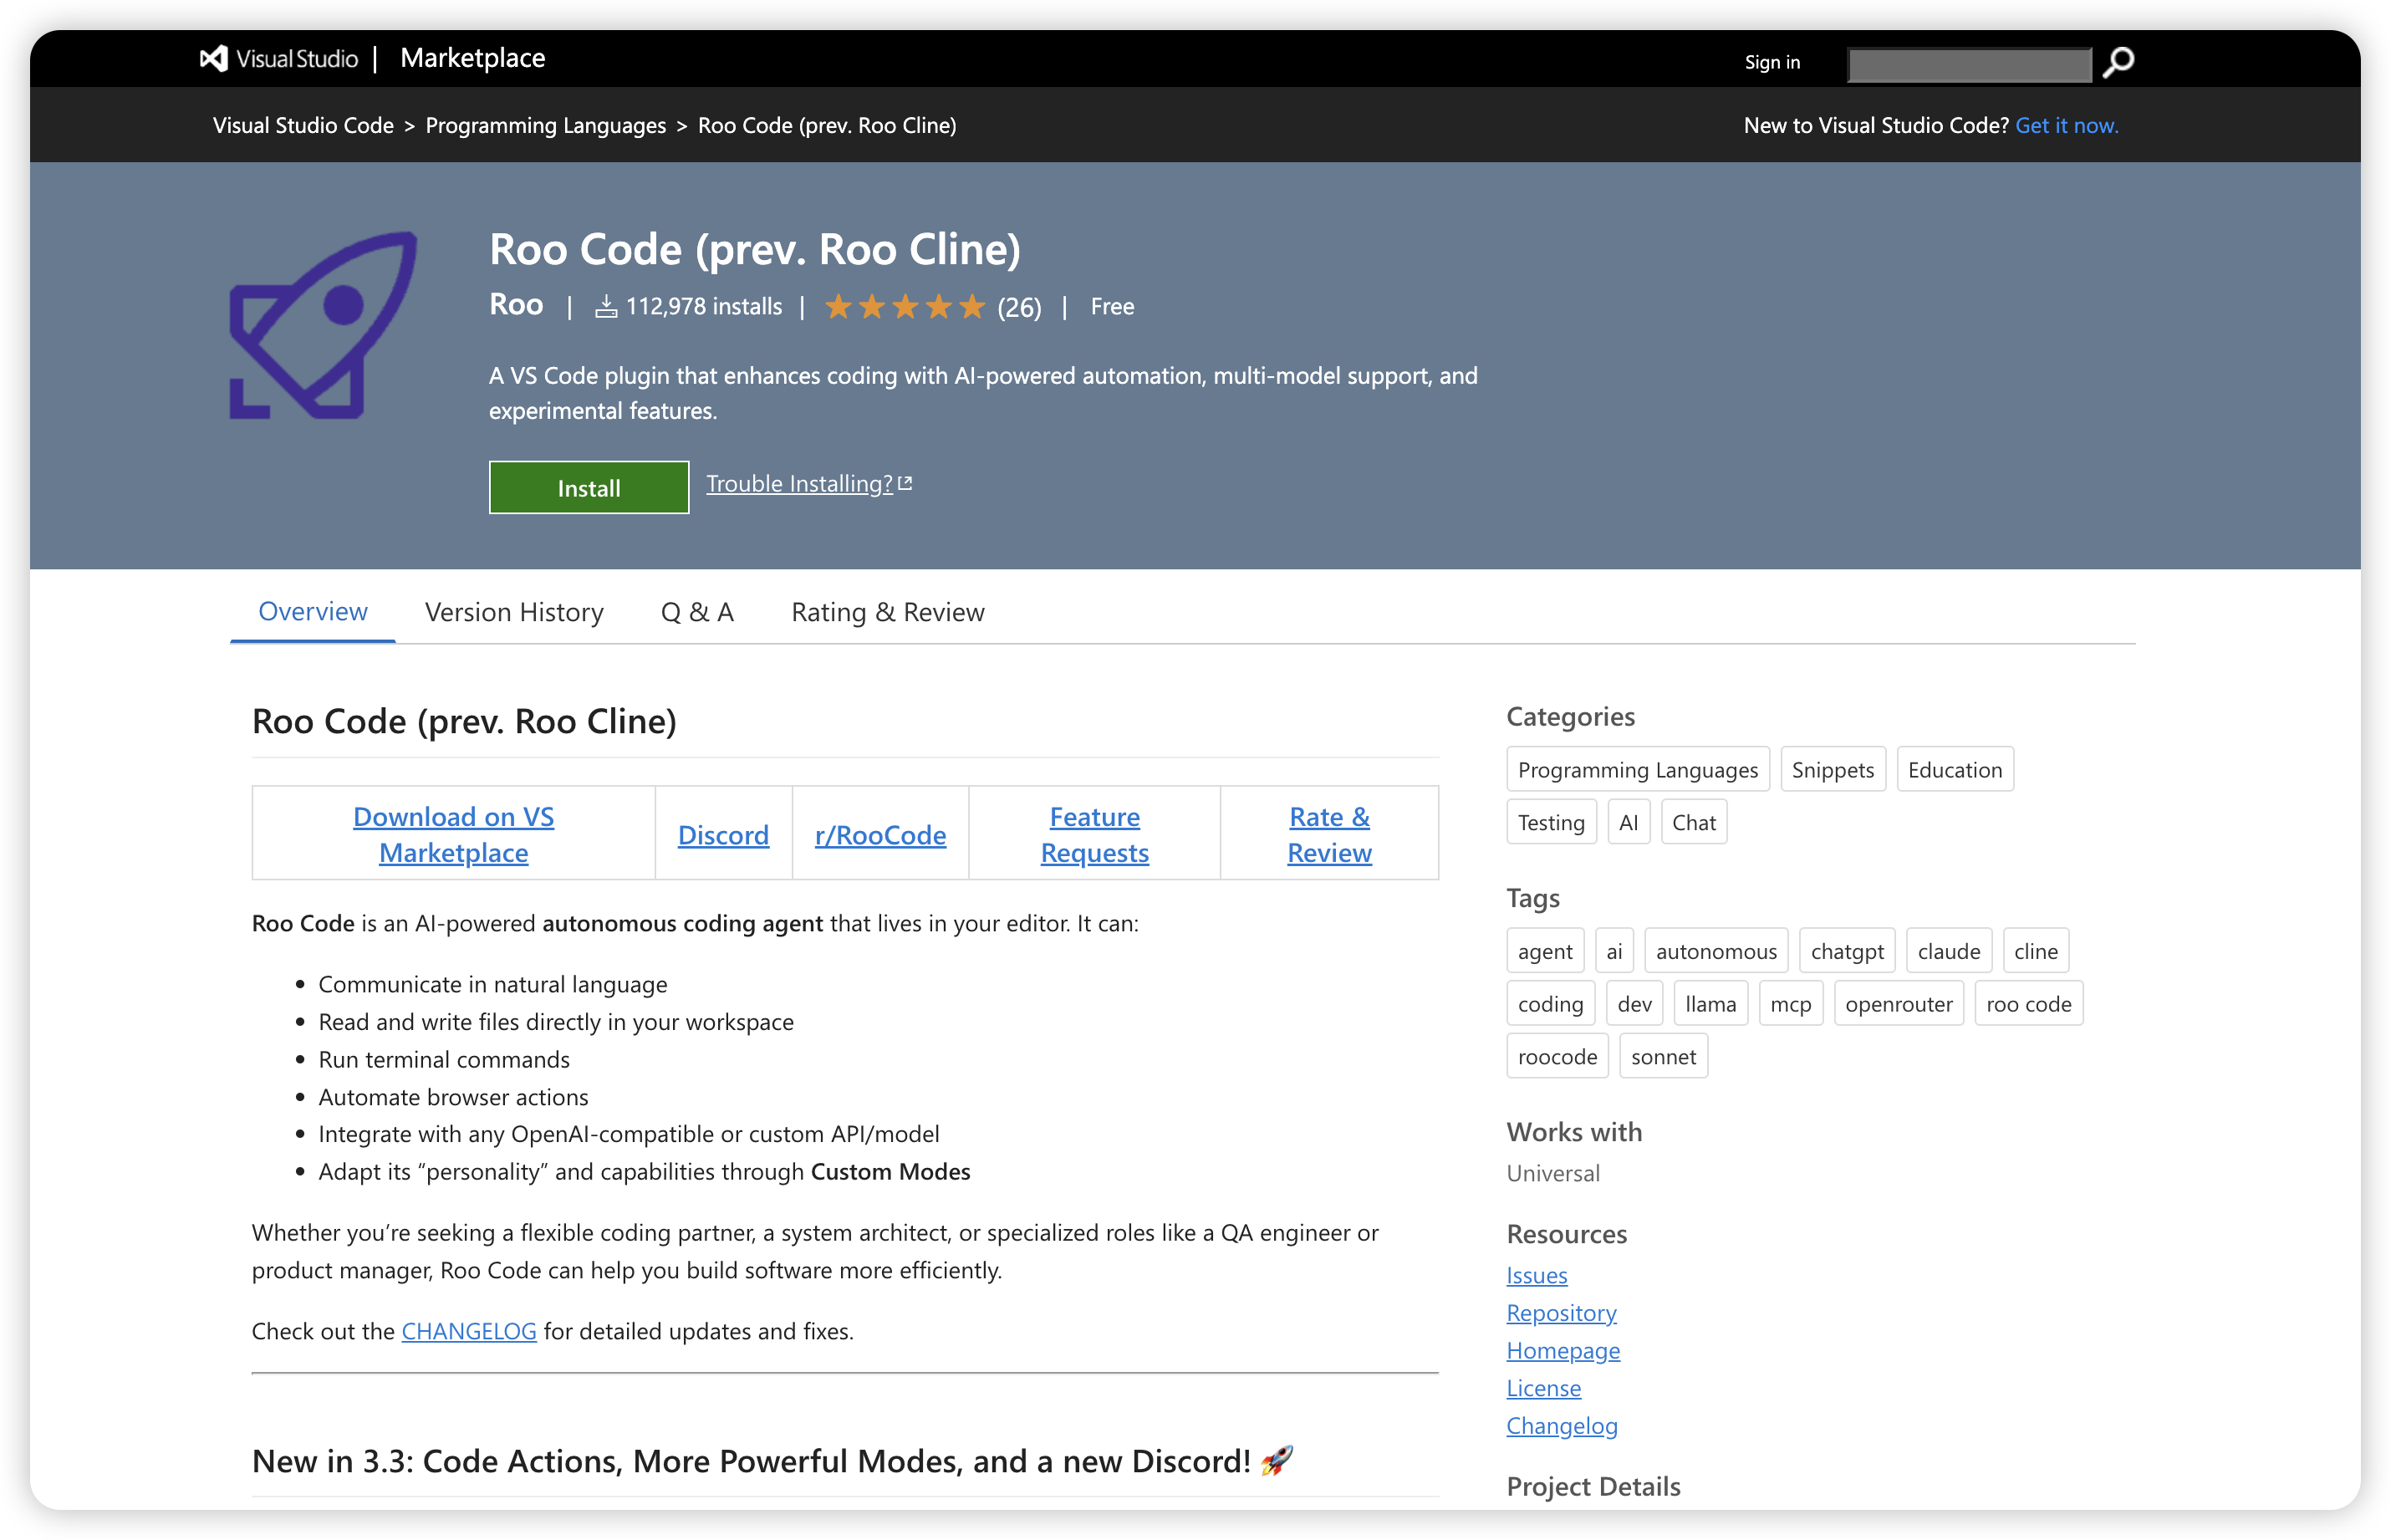Screen dimensions: 2391x1540
Task: Click the chatgpt tag
Action: pos(1847,951)
